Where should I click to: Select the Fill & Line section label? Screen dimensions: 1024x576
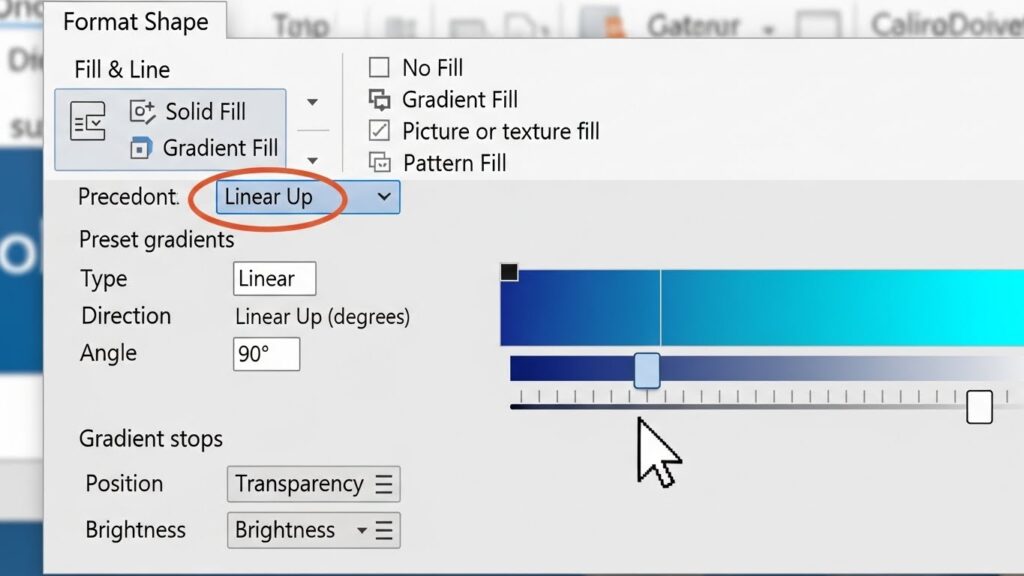(122, 70)
